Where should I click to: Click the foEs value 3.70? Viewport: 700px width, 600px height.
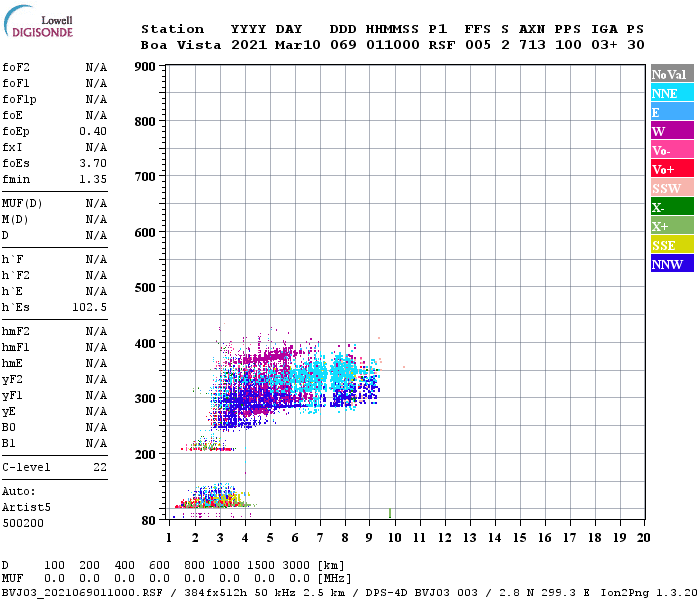[x=93, y=163]
